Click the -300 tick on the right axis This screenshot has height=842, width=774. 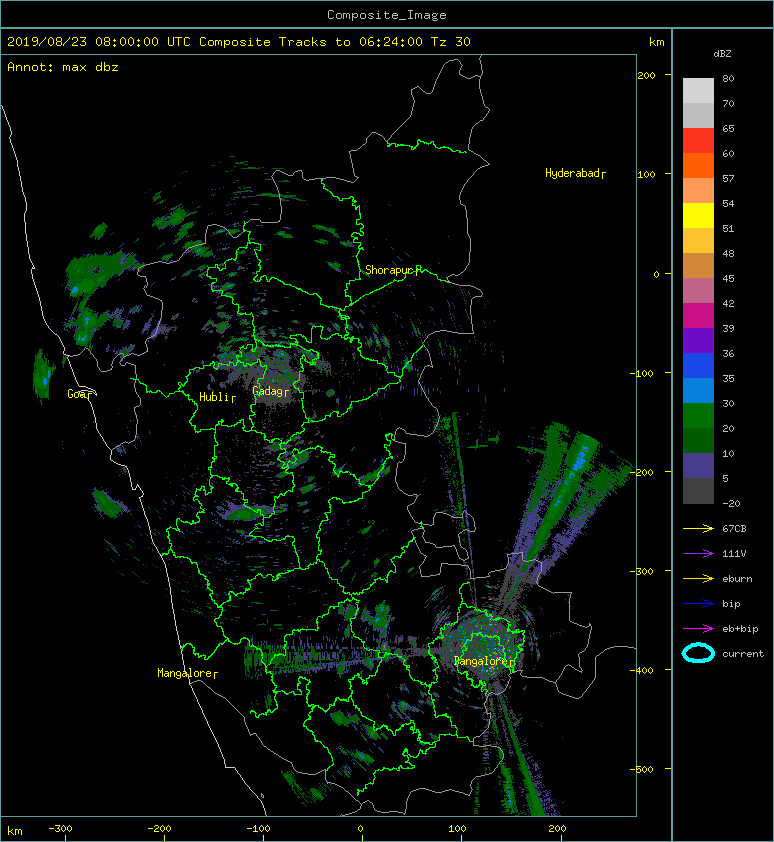(x=641, y=571)
